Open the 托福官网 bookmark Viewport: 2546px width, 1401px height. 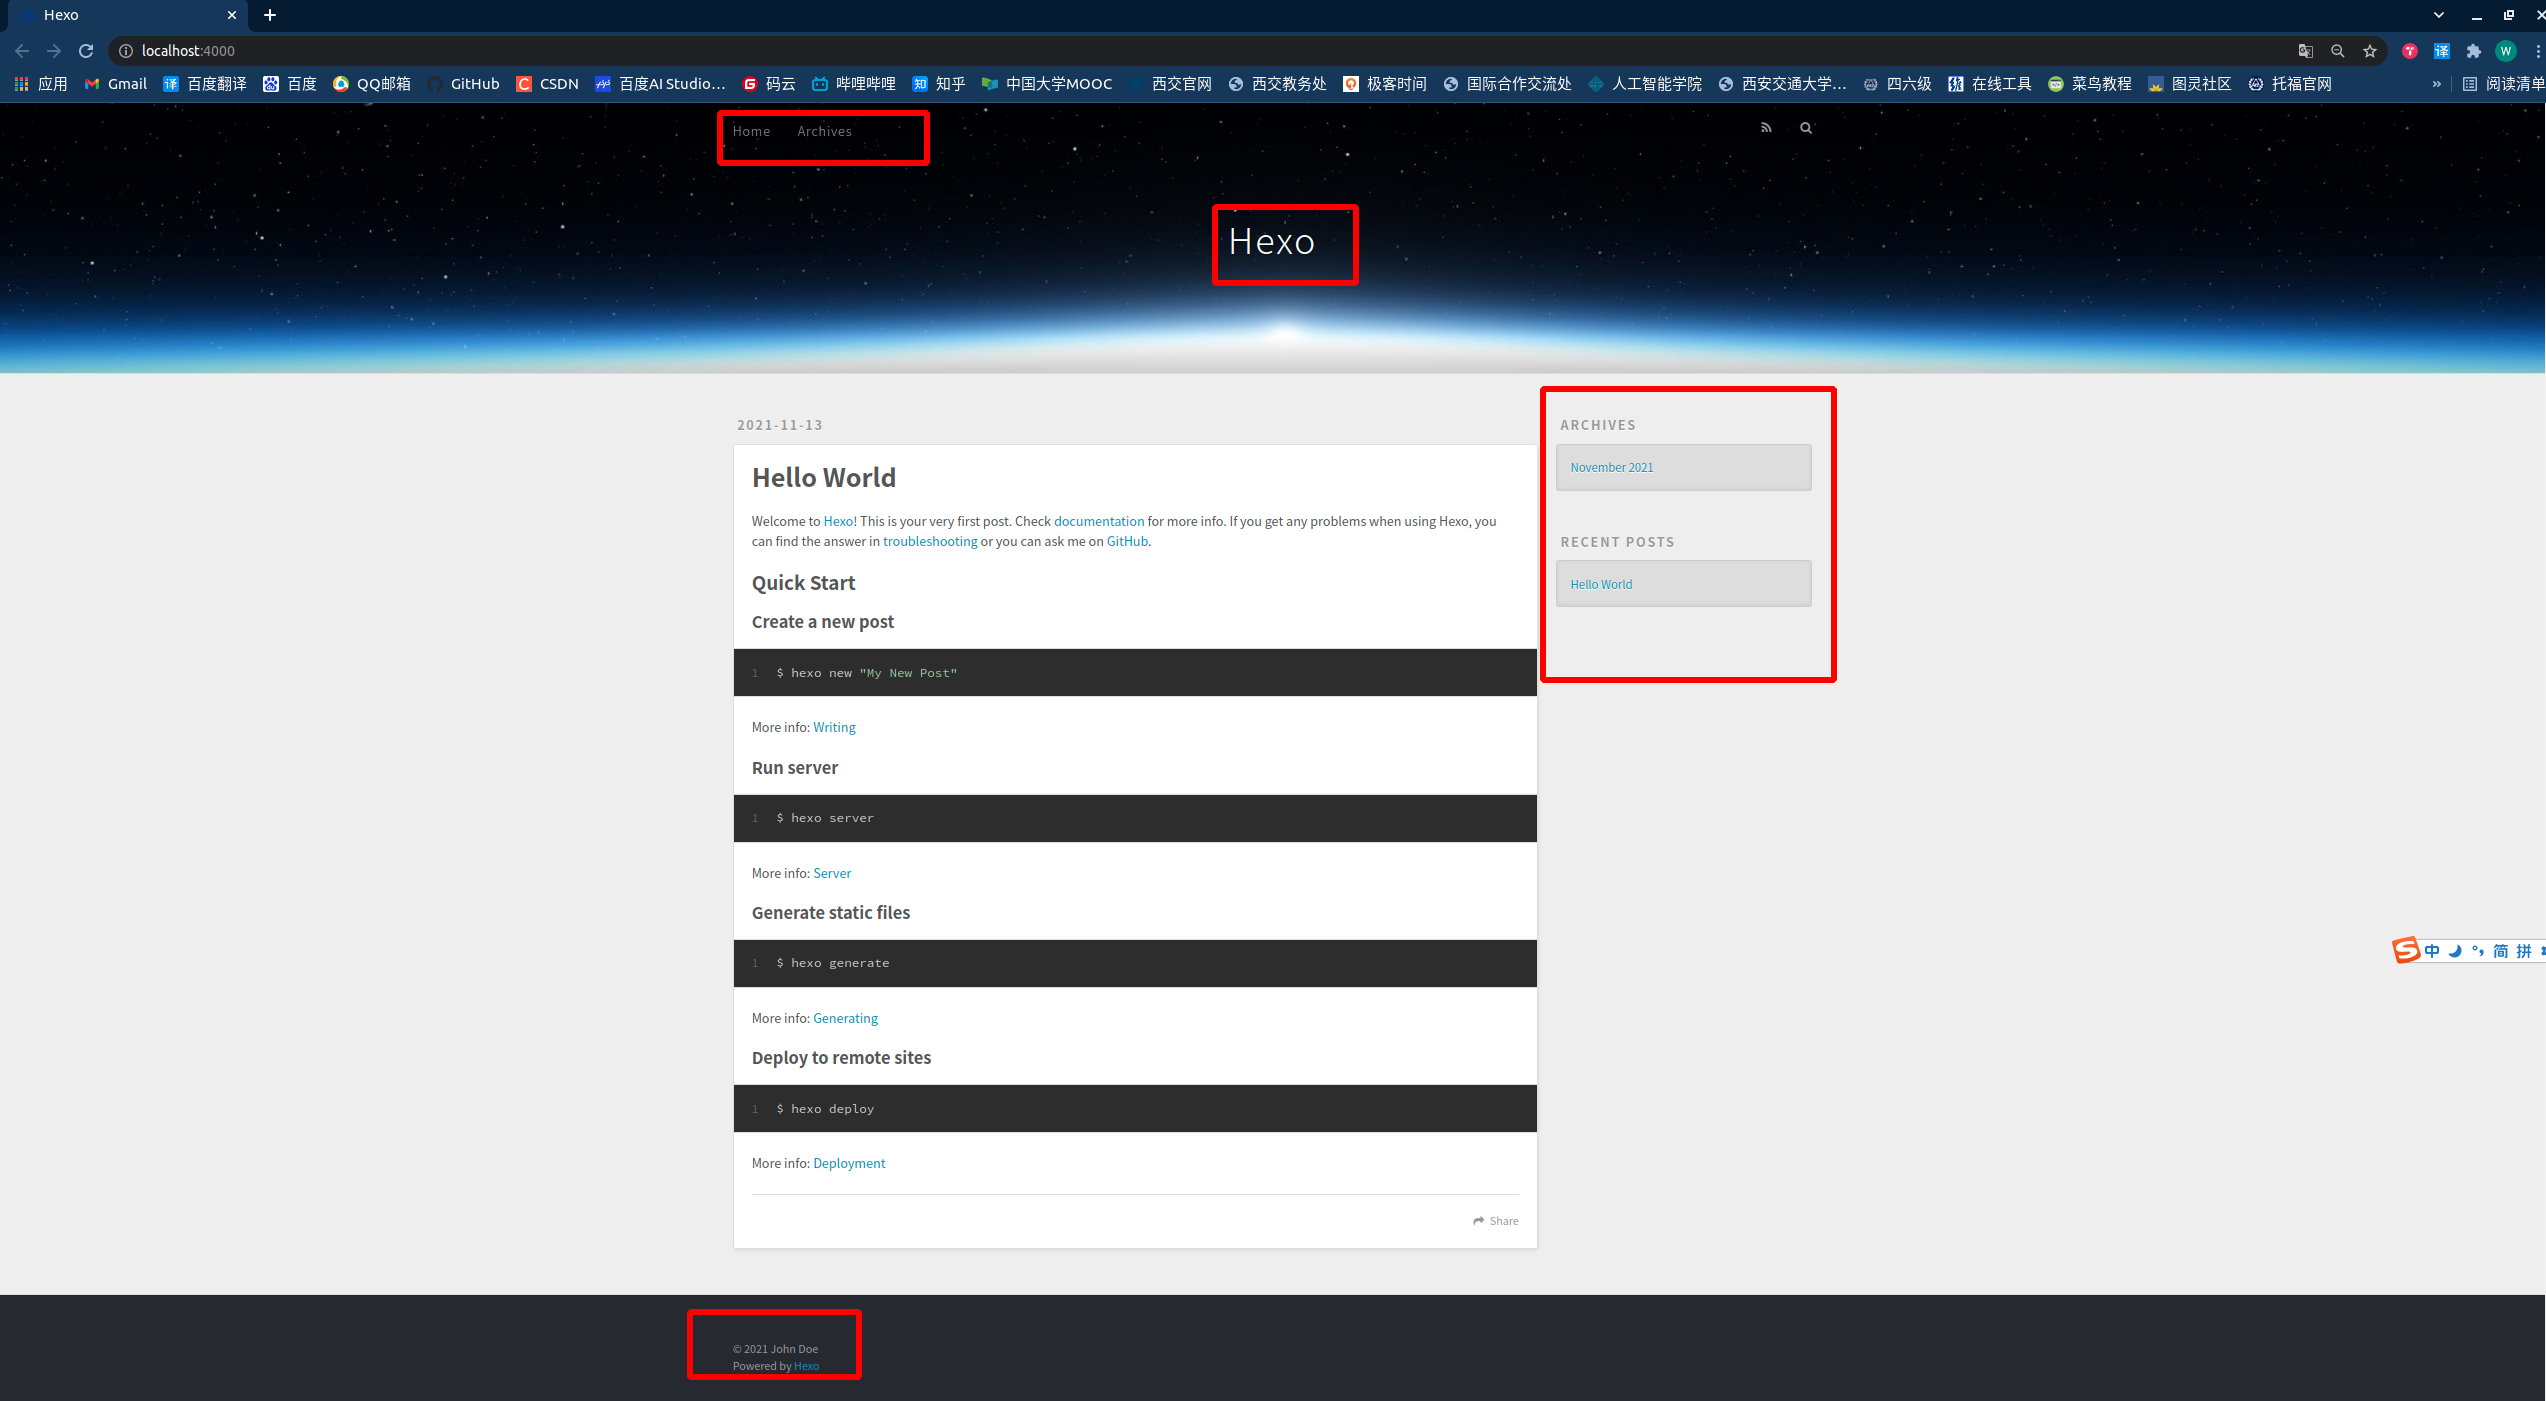(2290, 84)
